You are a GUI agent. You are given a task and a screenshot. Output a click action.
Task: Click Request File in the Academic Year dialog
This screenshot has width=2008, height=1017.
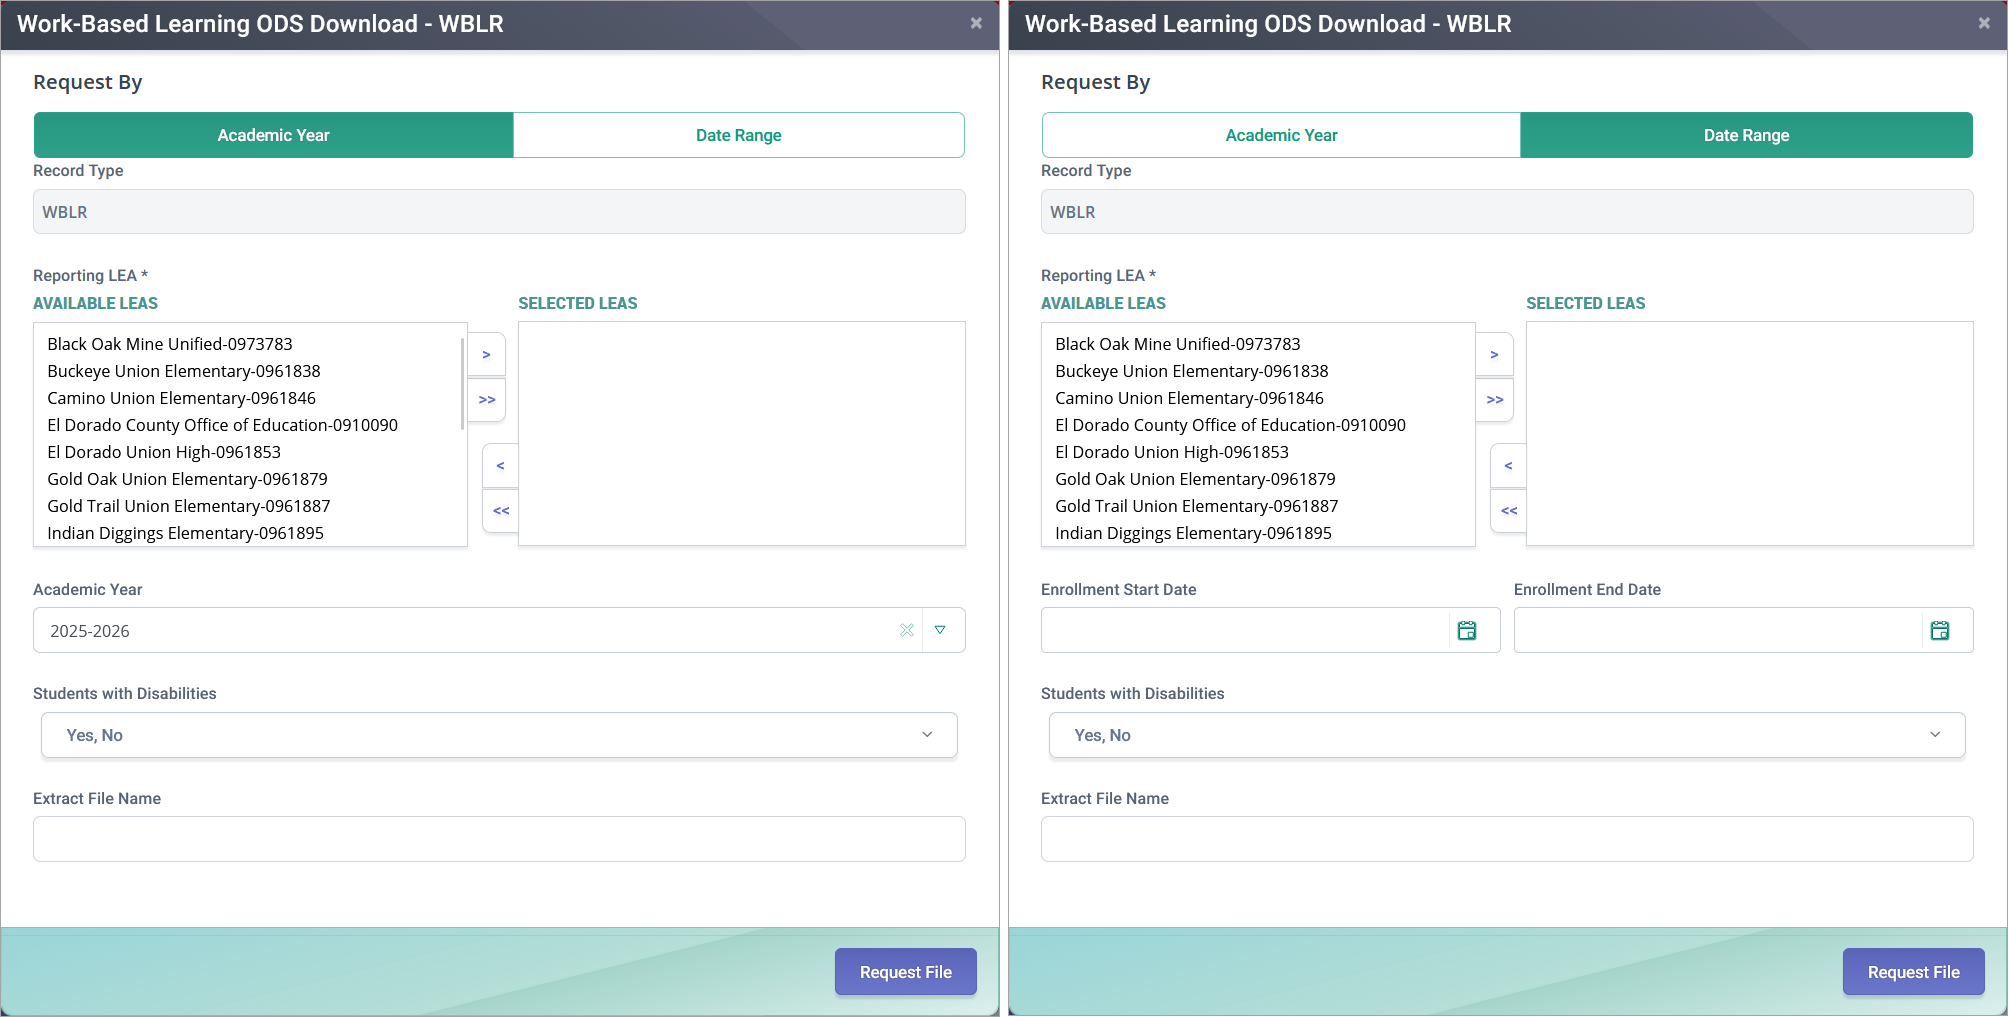pos(905,971)
